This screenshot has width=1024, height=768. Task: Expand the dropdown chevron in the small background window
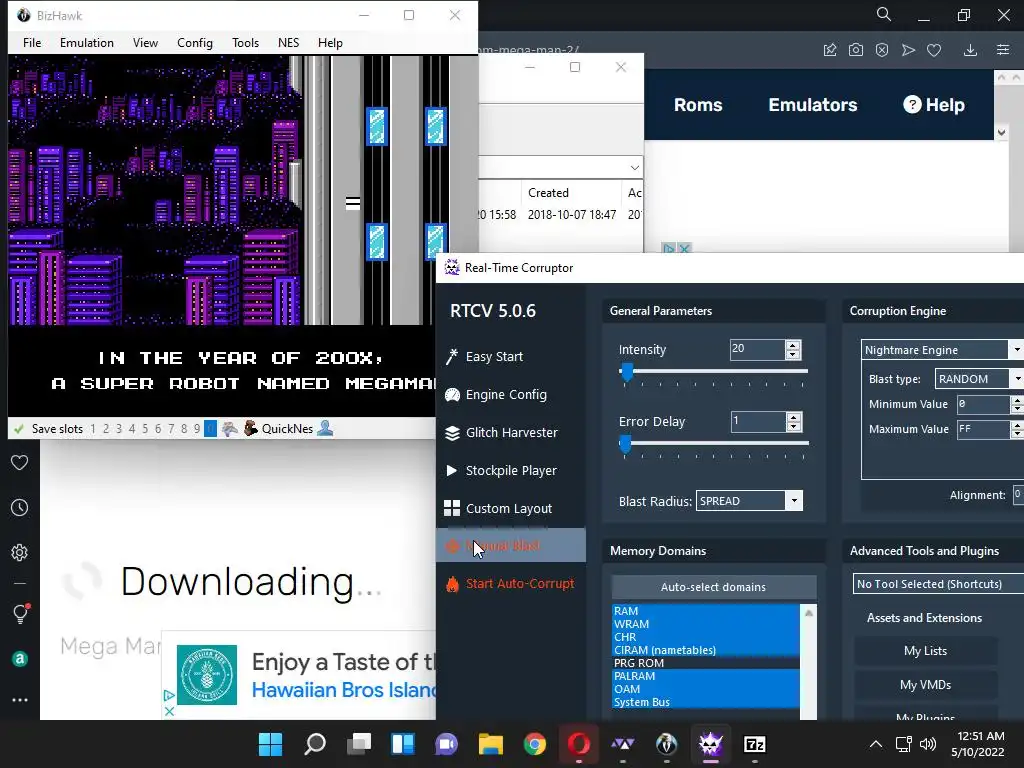pos(634,168)
